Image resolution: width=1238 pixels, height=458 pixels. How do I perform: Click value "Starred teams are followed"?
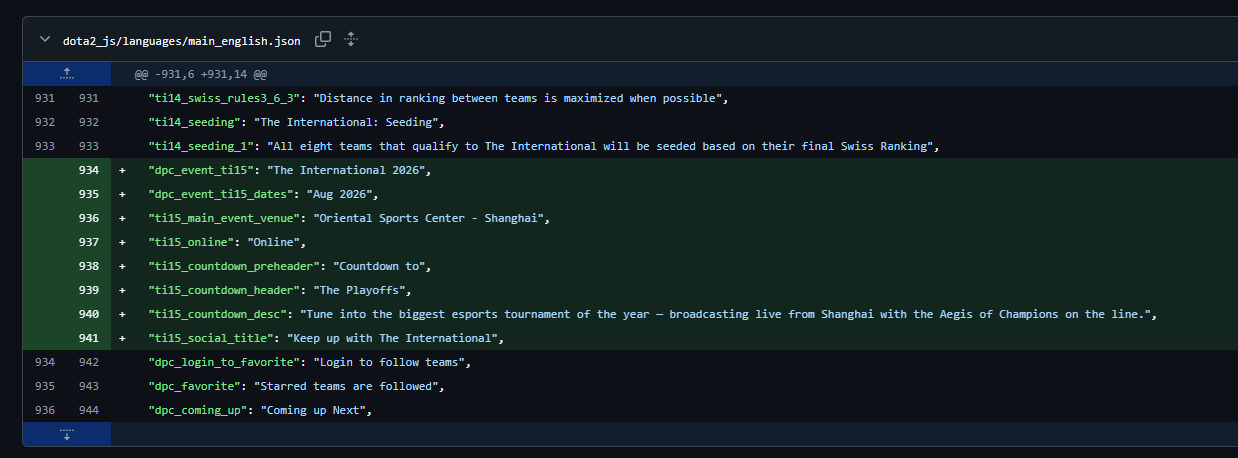(349, 386)
